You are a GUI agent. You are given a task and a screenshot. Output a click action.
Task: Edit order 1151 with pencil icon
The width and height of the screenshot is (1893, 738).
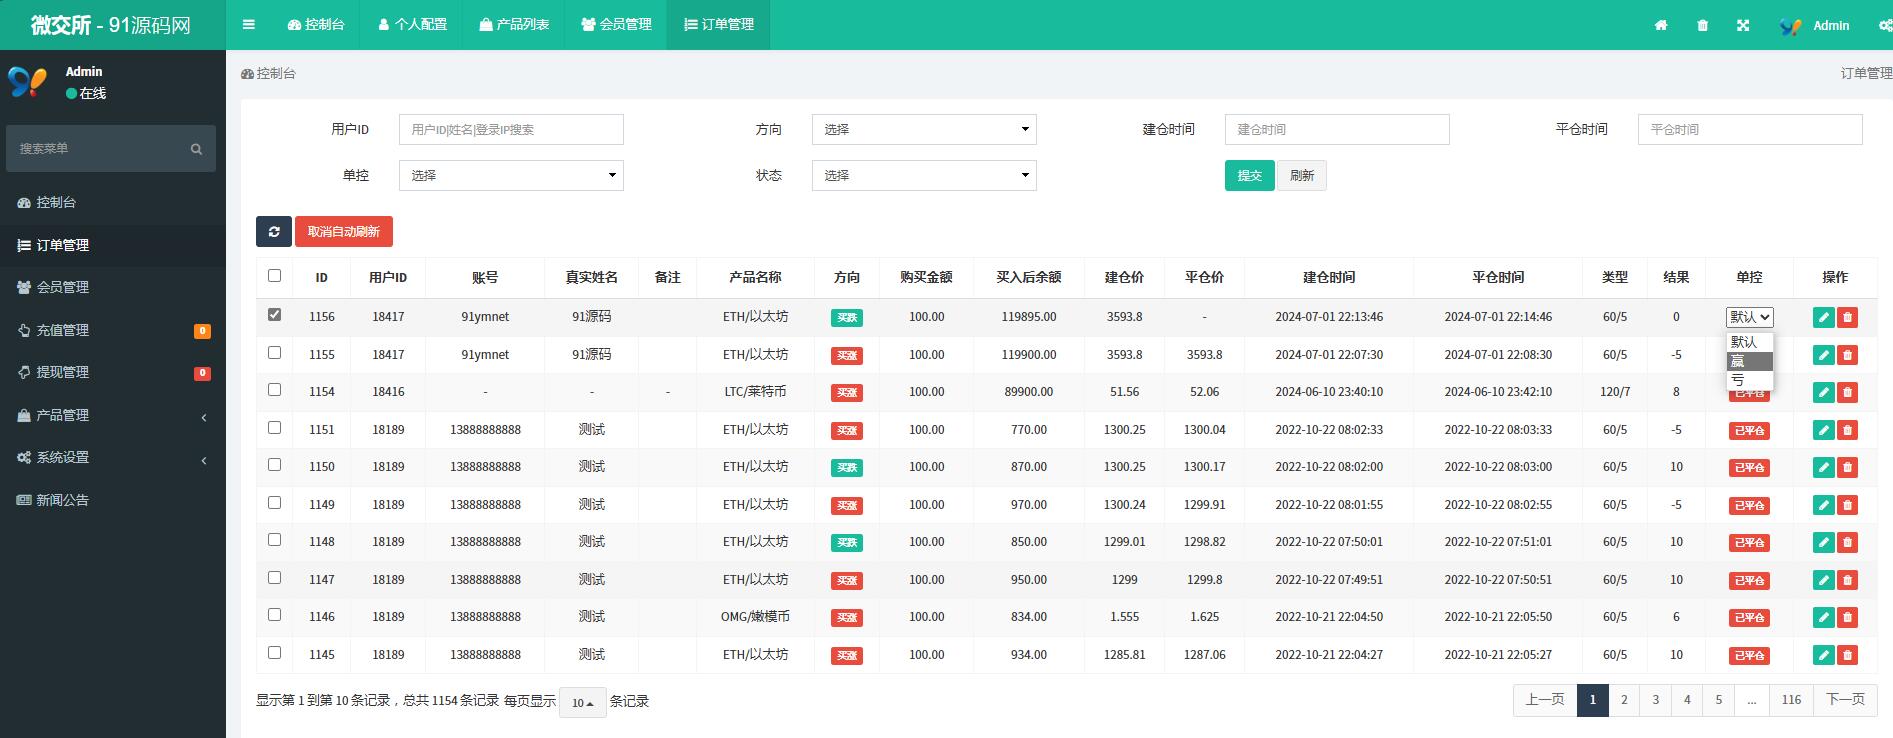pyautogui.click(x=1824, y=430)
